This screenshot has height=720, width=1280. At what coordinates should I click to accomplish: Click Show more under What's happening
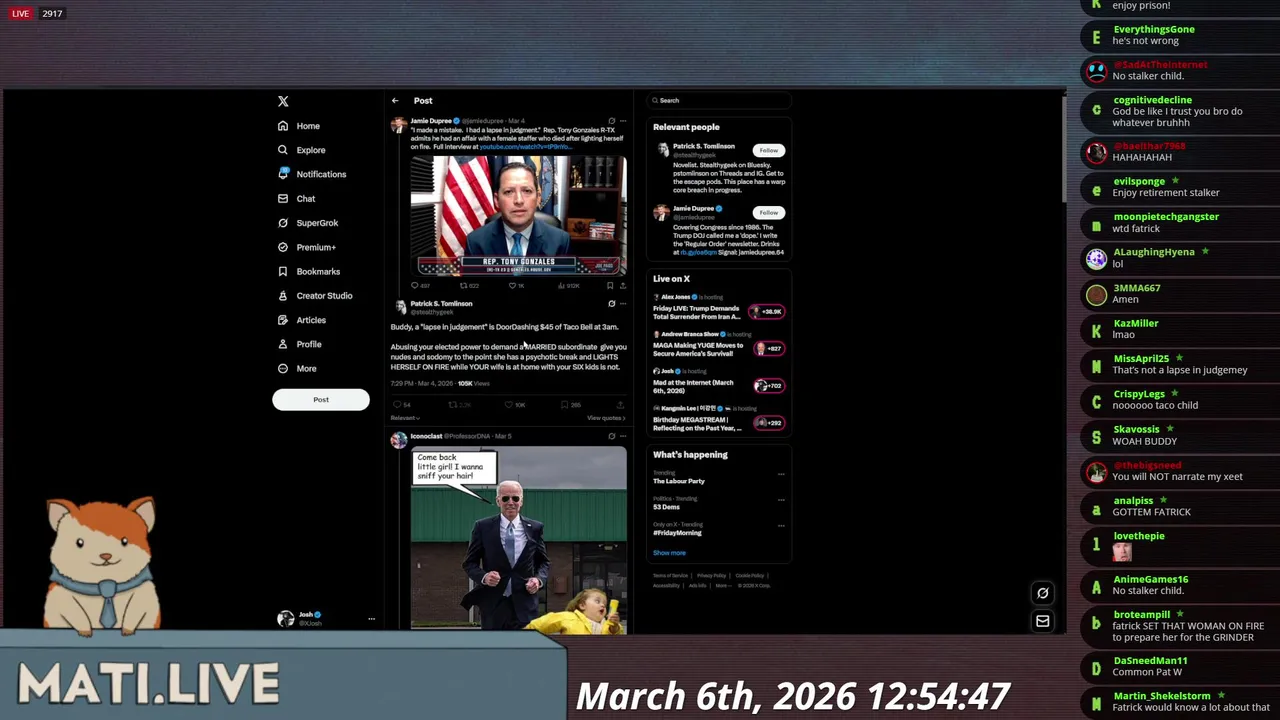coord(669,553)
